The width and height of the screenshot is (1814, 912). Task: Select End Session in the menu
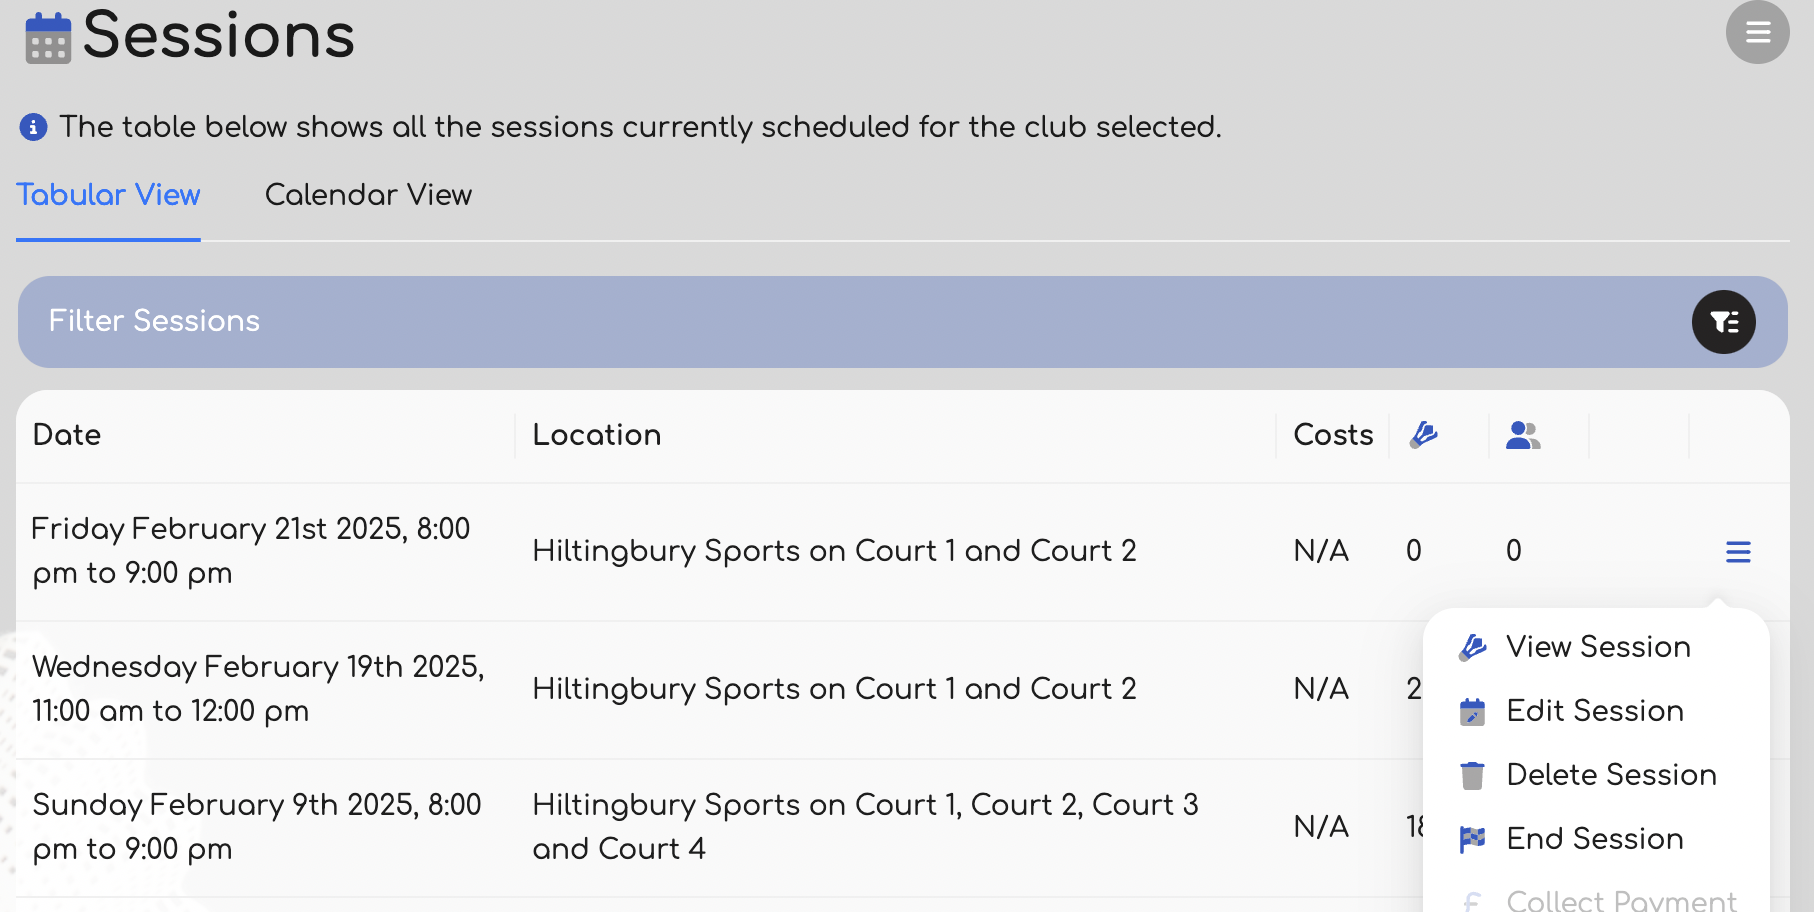click(x=1594, y=839)
